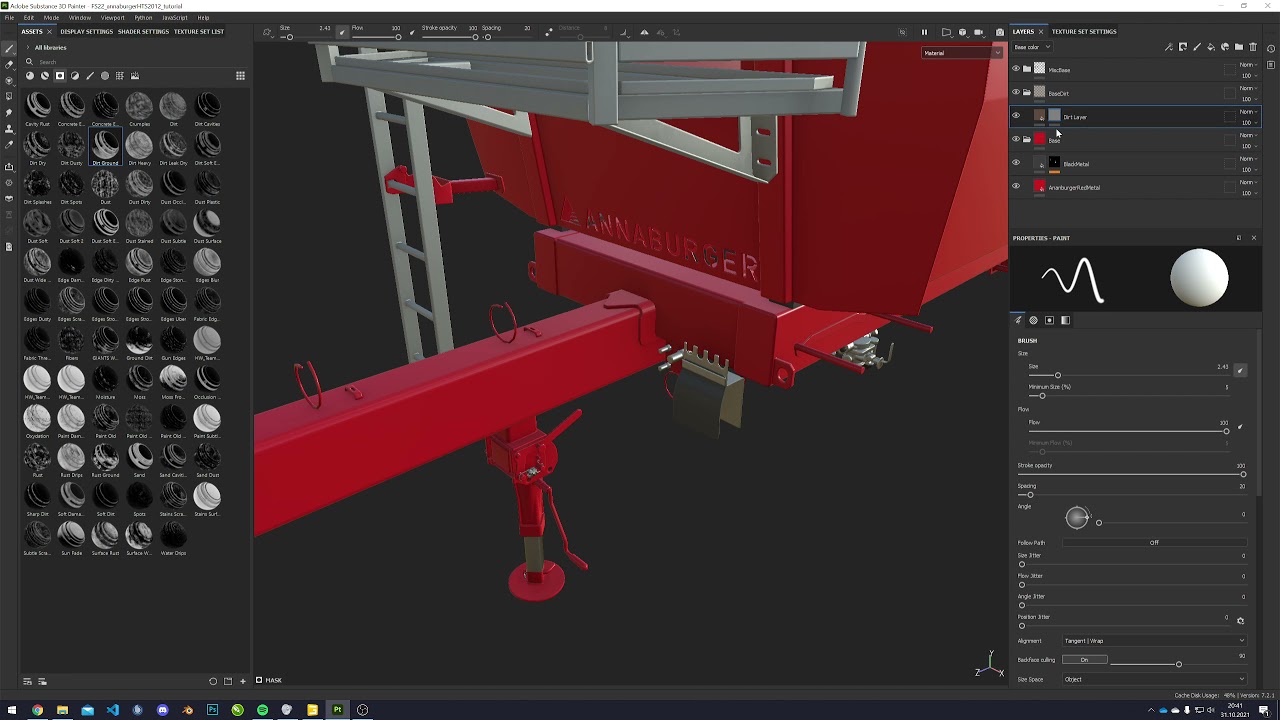
Task: Hide the Dirt Layer
Action: click(x=1016, y=116)
